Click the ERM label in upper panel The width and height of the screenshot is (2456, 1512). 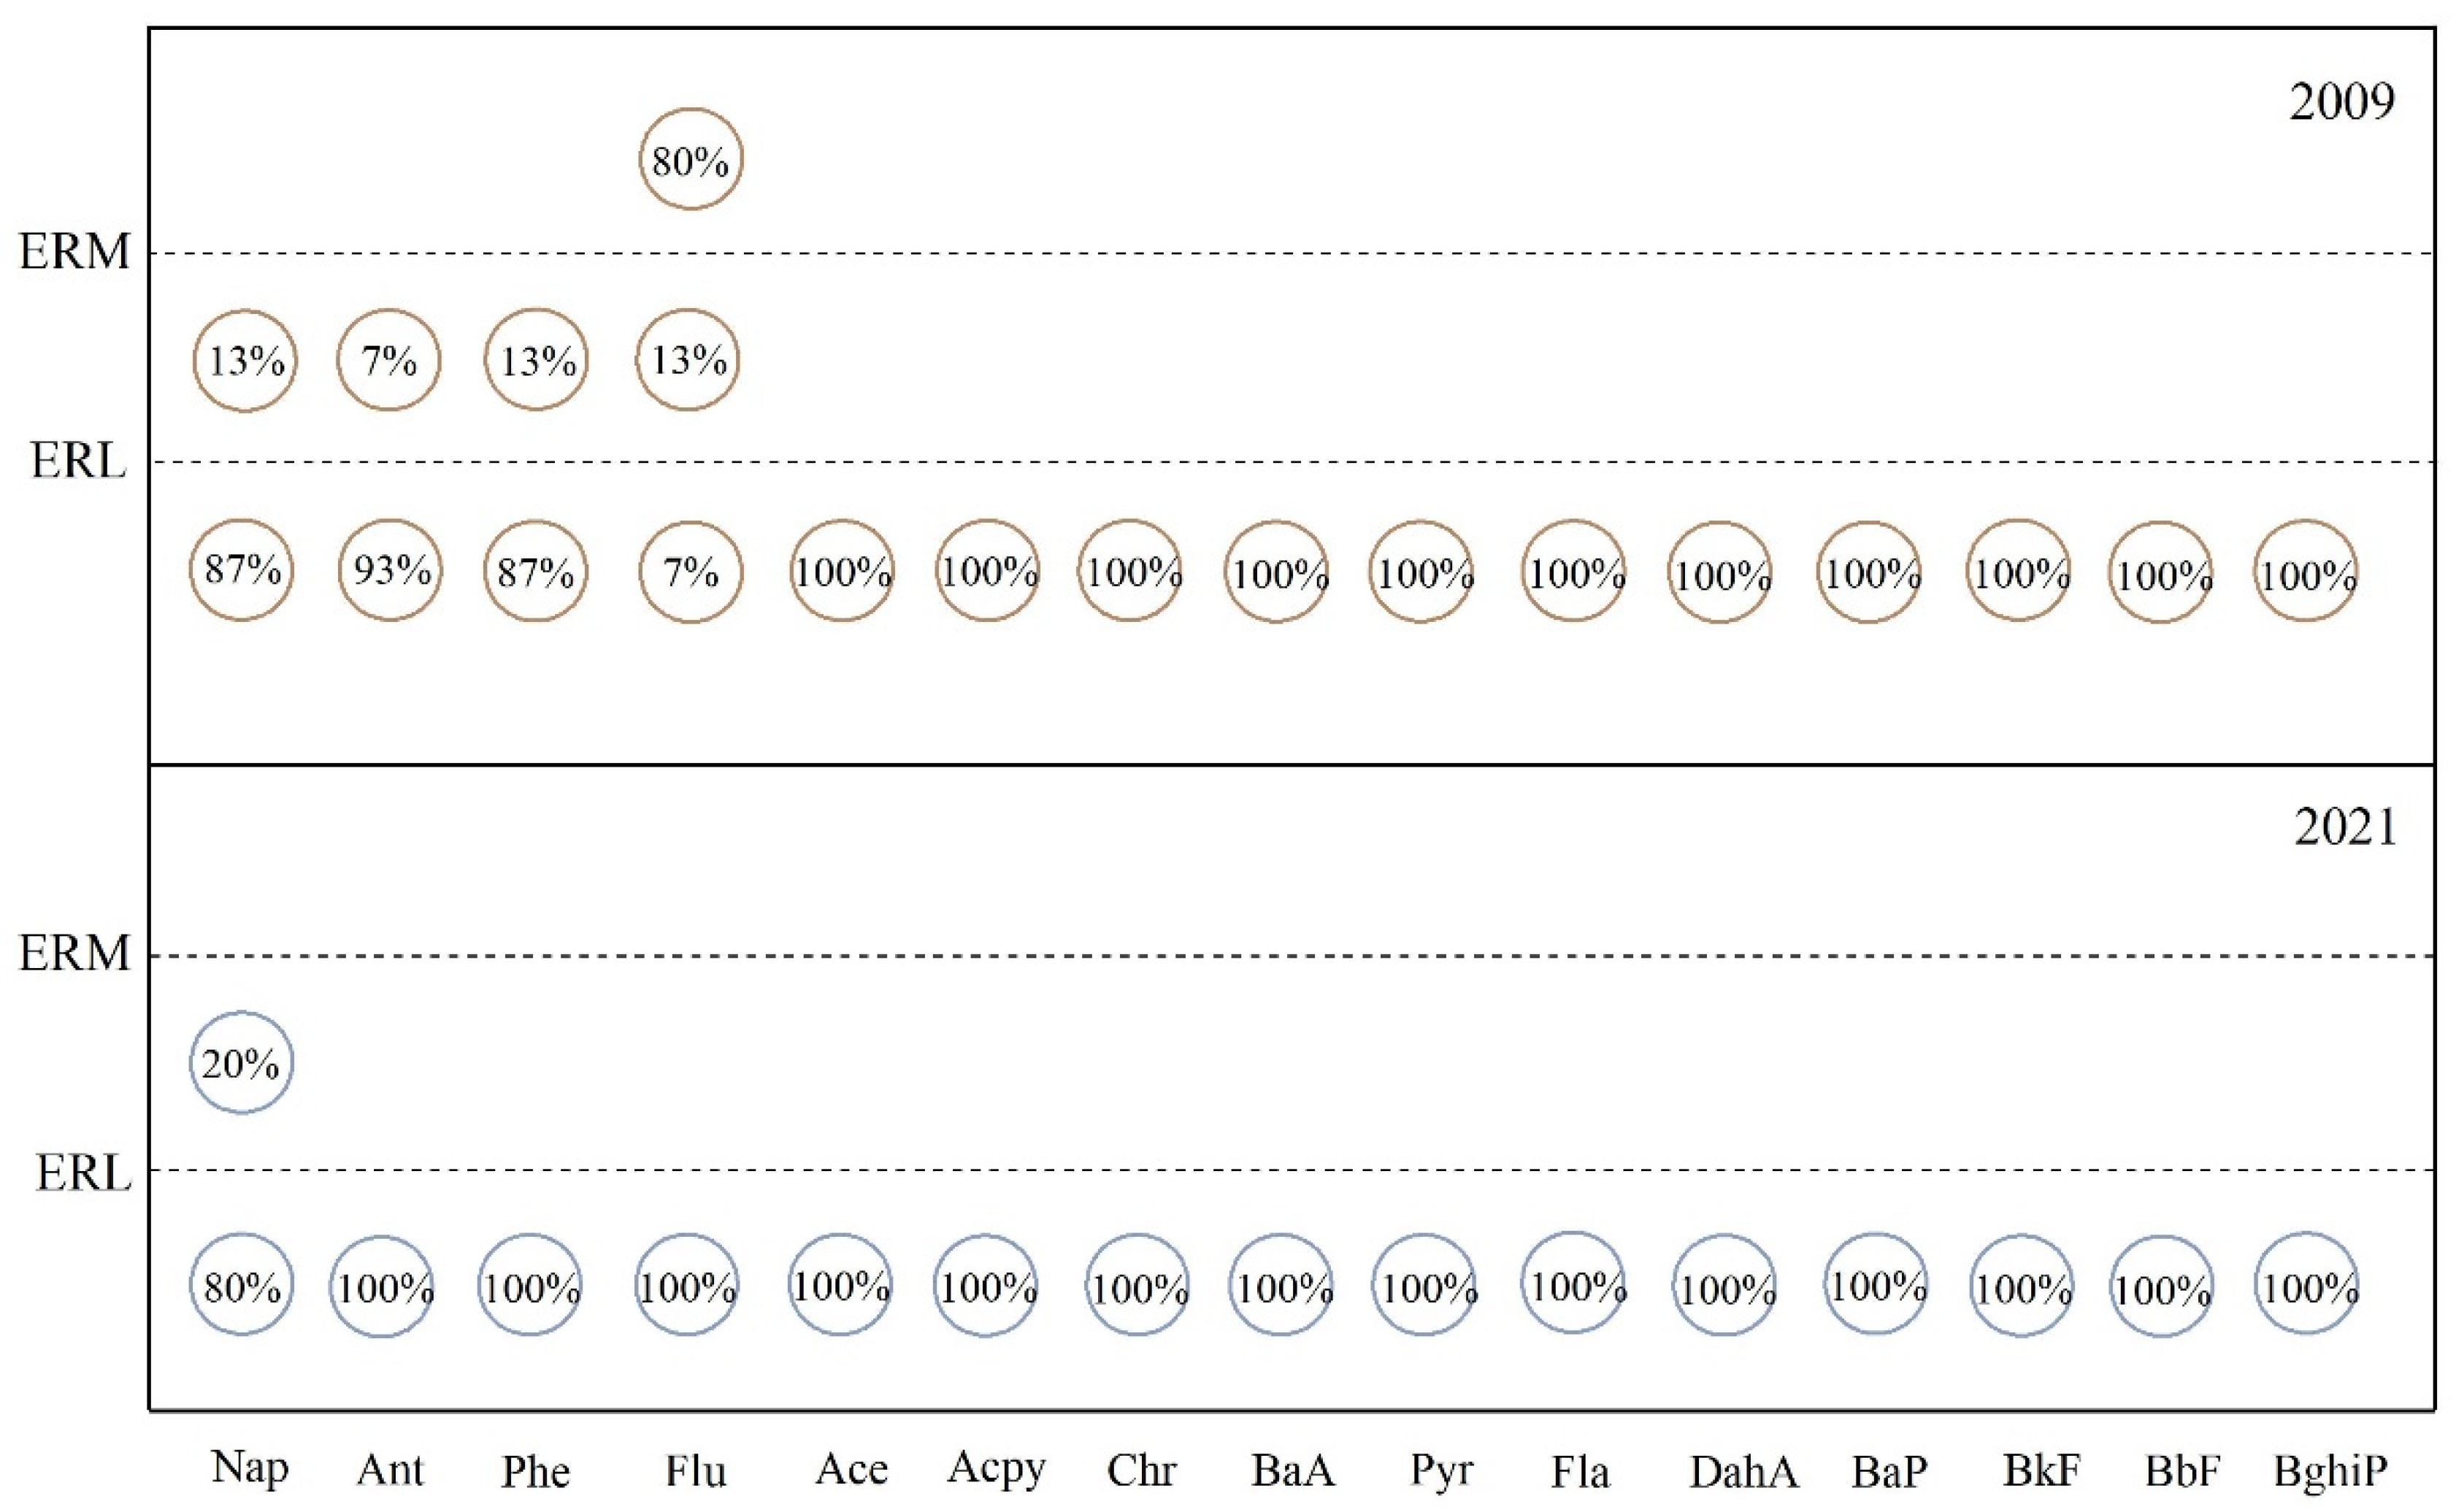(75, 252)
